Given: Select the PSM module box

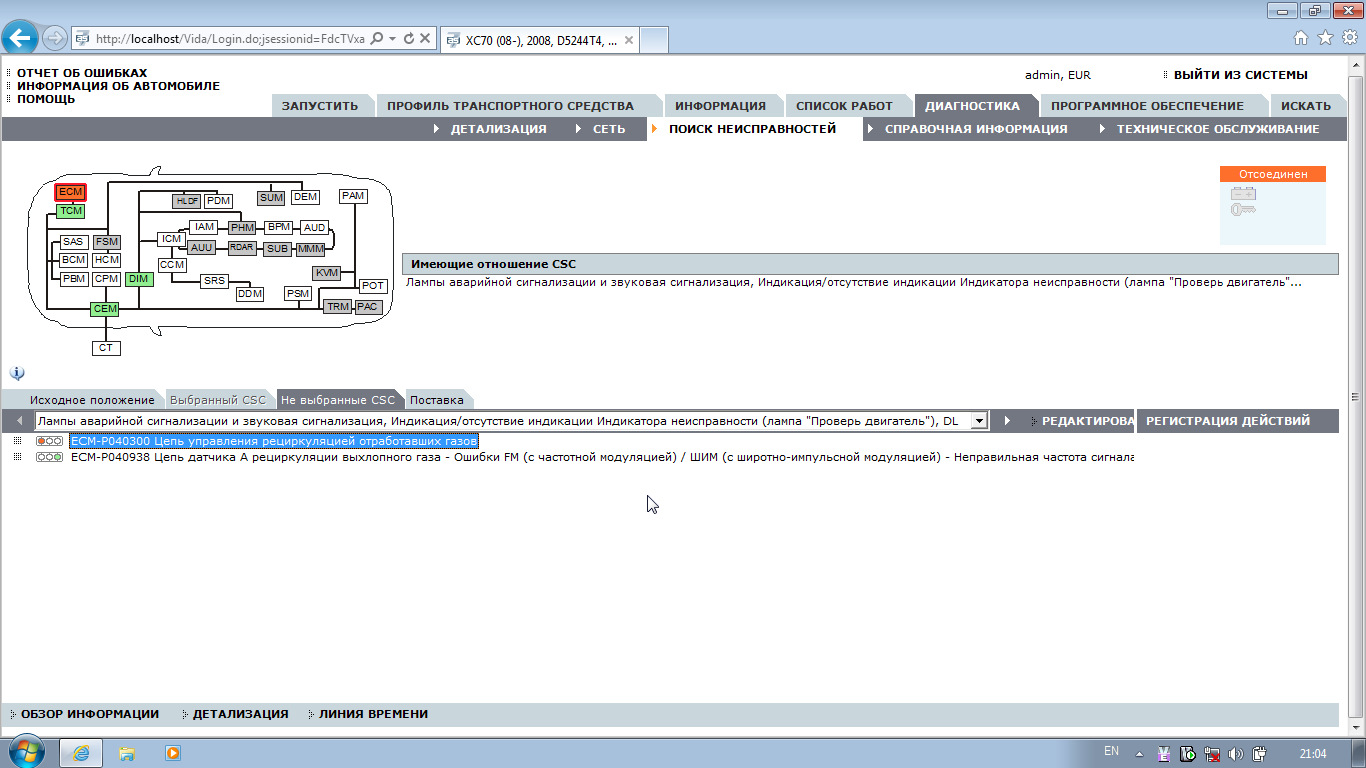Looking at the screenshot, I should (298, 294).
